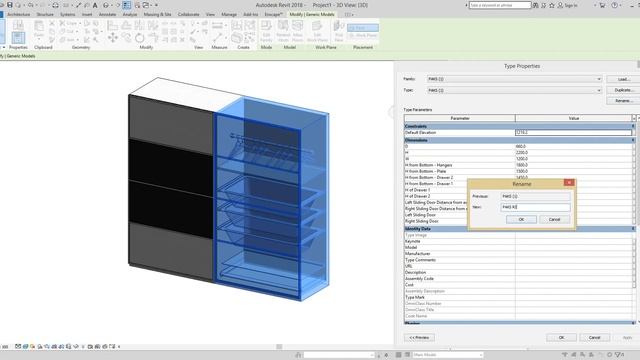Viewport: 640px width, 360px height.
Task: Switch to the Annotate ribbon tab
Action: (107, 14)
